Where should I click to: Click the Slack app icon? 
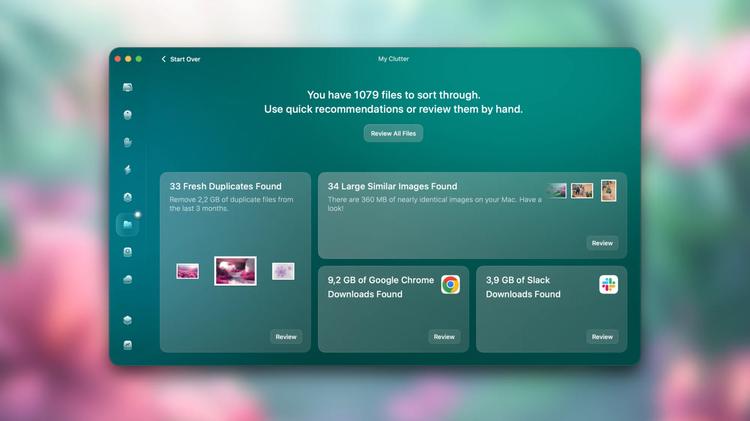click(608, 285)
